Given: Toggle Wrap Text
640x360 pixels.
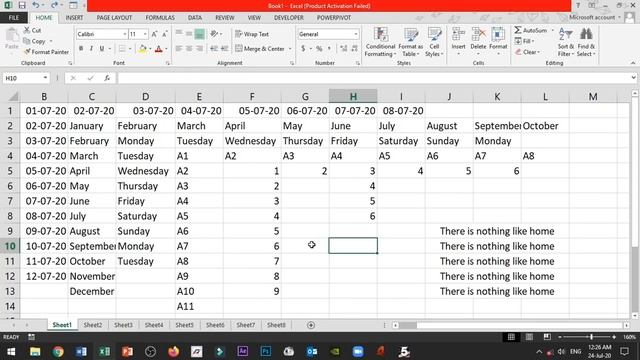Looking at the screenshot, I should pos(252,34).
